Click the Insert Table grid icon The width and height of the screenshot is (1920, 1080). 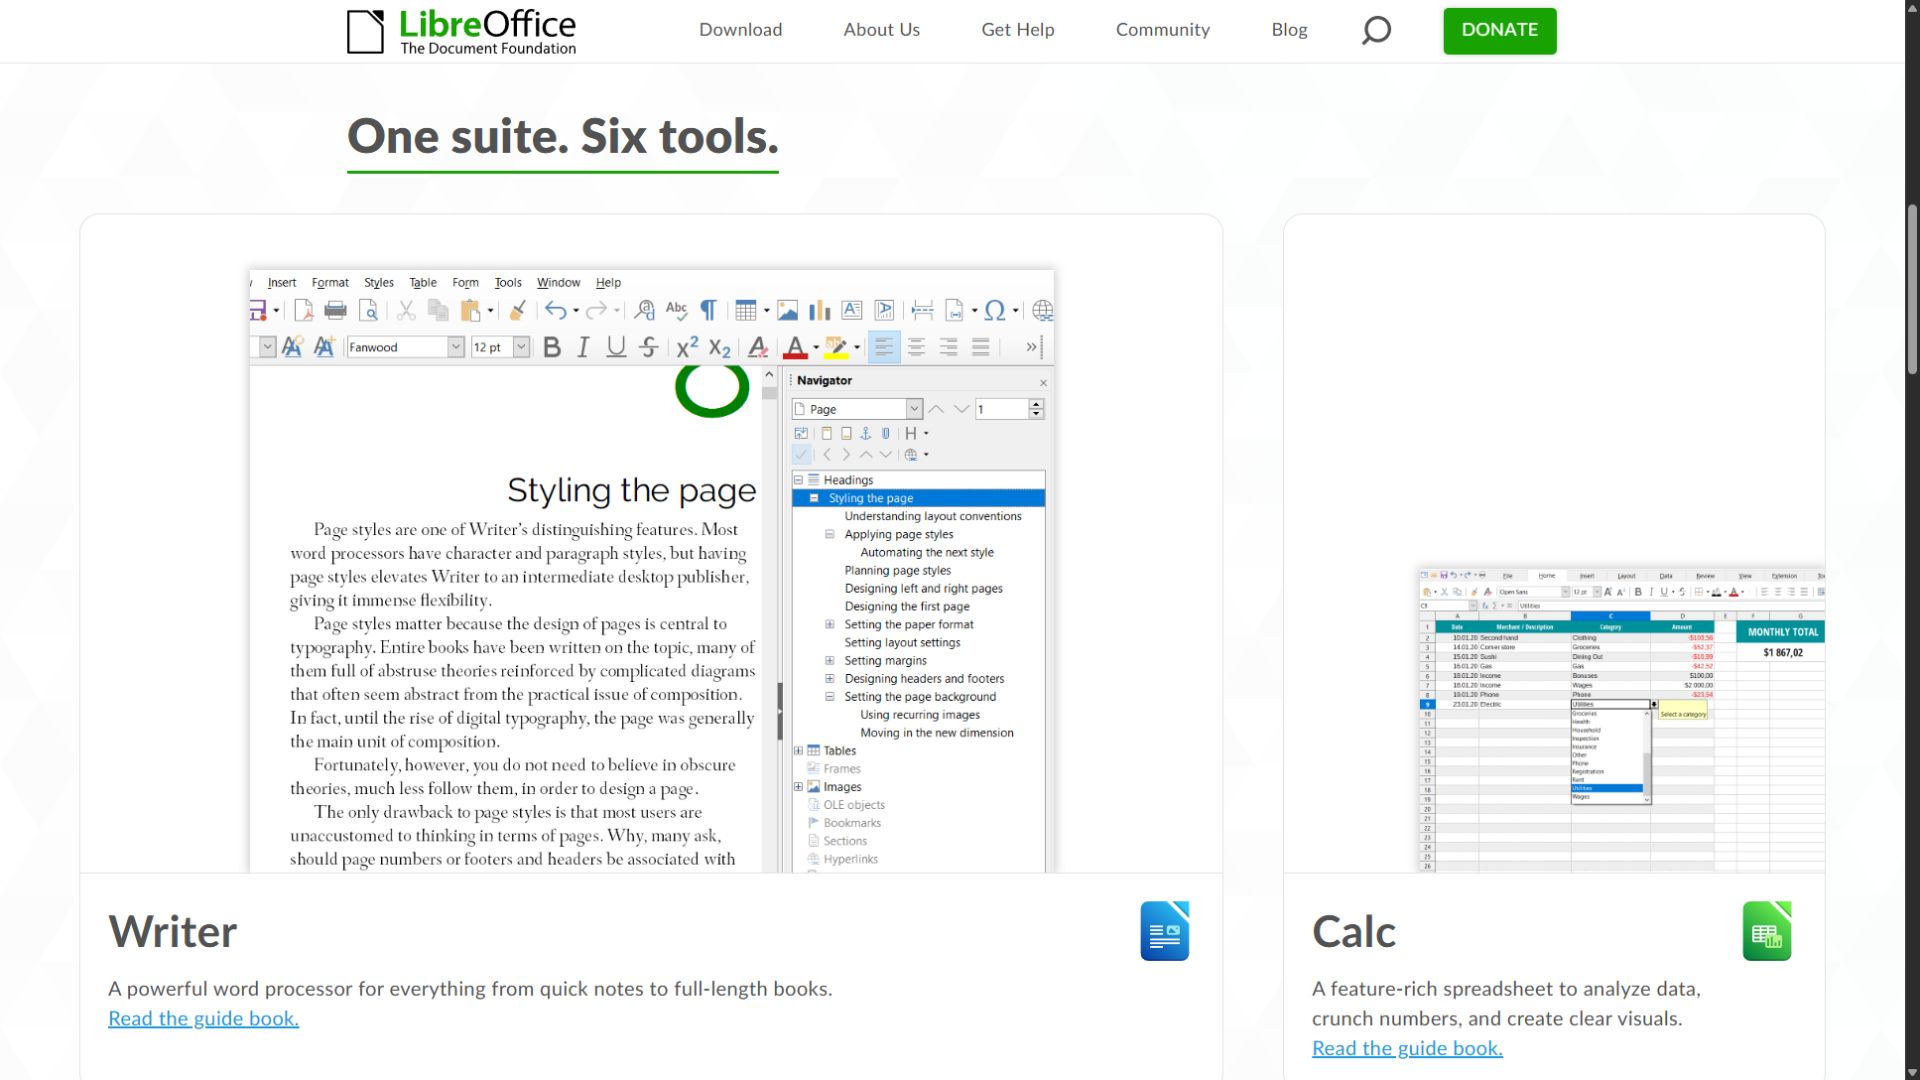coord(746,311)
